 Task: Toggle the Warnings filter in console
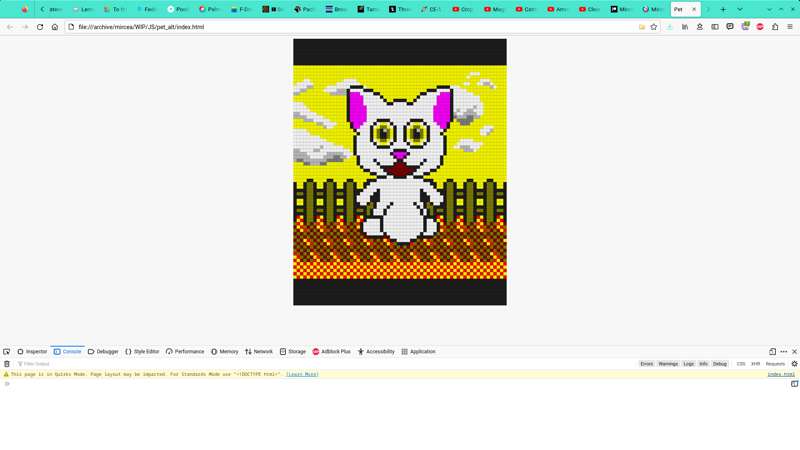668,364
